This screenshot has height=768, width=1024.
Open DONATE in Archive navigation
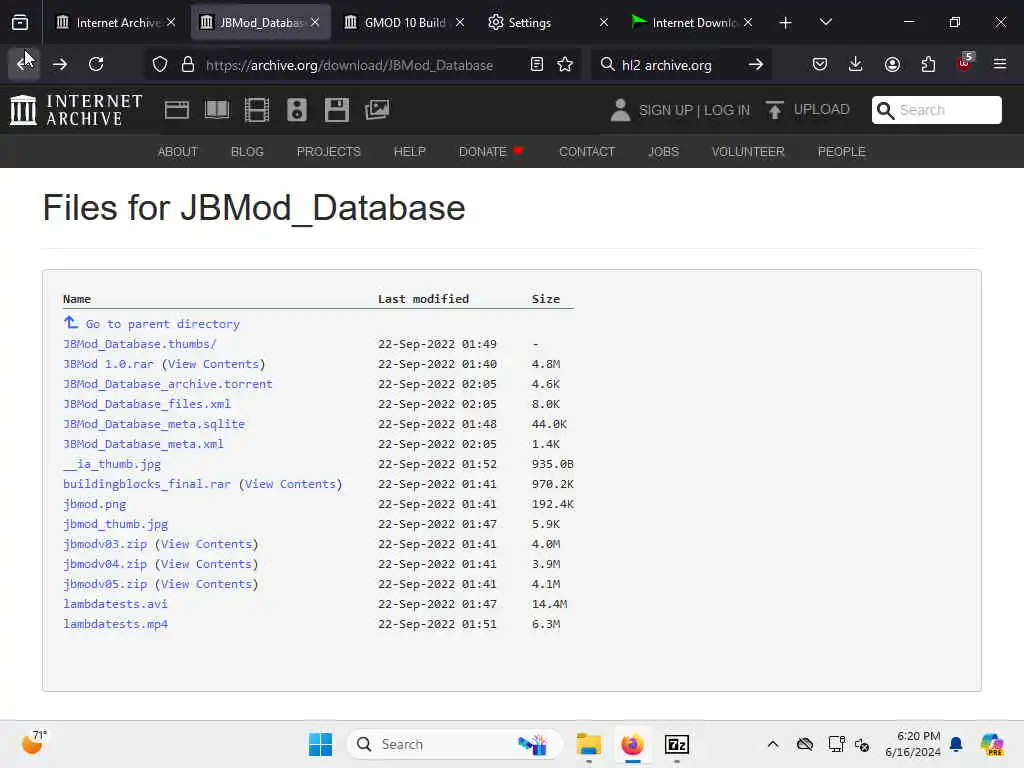(x=491, y=152)
